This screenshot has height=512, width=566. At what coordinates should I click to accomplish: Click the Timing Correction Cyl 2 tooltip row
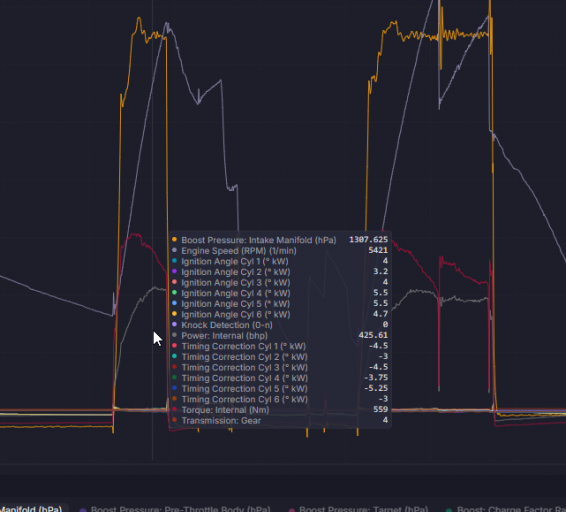[280, 357]
